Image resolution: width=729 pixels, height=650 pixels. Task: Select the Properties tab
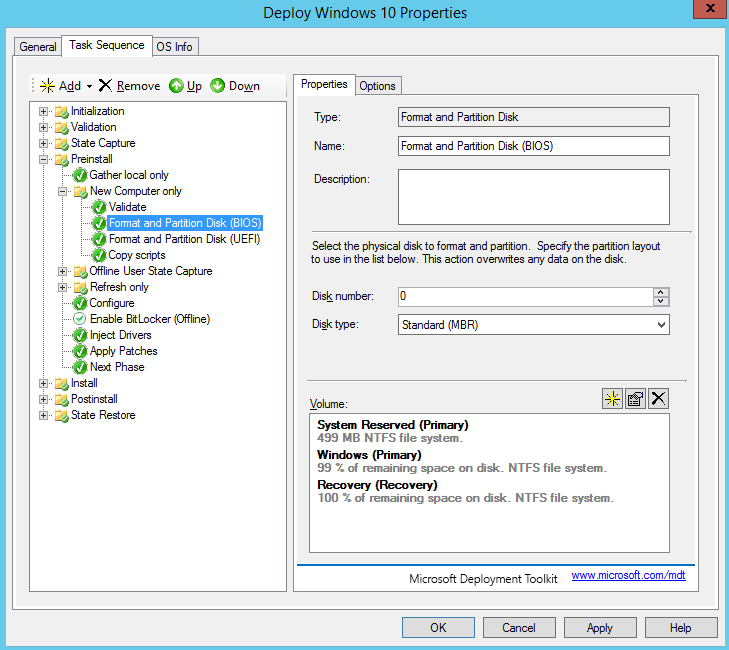click(x=324, y=84)
